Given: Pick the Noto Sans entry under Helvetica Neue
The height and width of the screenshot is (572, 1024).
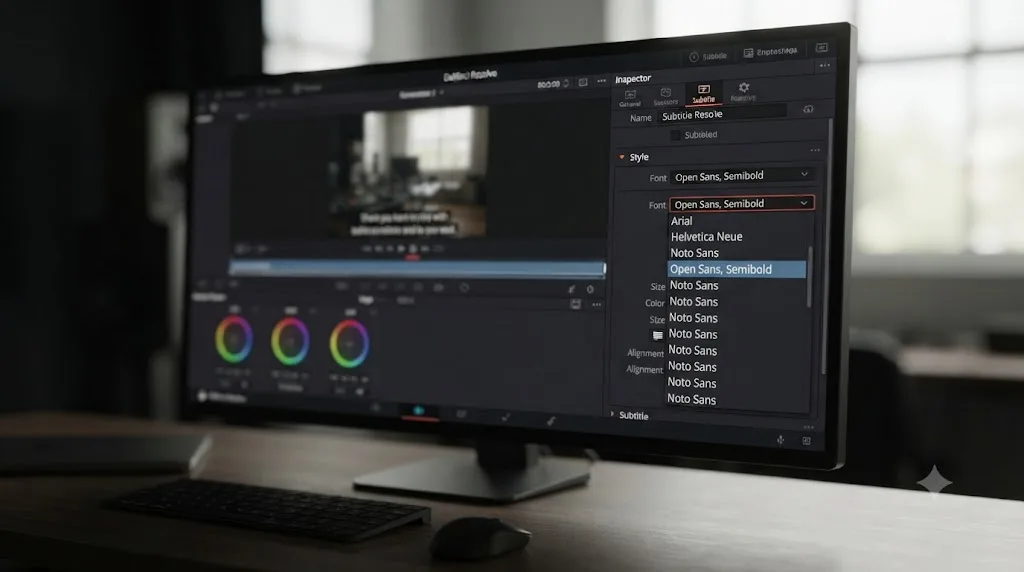Looking at the screenshot, I should point(694,253).
